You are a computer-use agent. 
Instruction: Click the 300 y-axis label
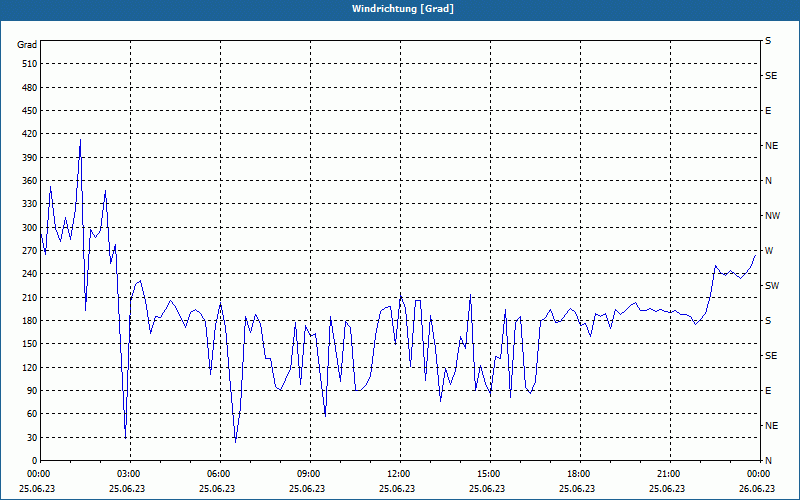[x=30, y=228]
